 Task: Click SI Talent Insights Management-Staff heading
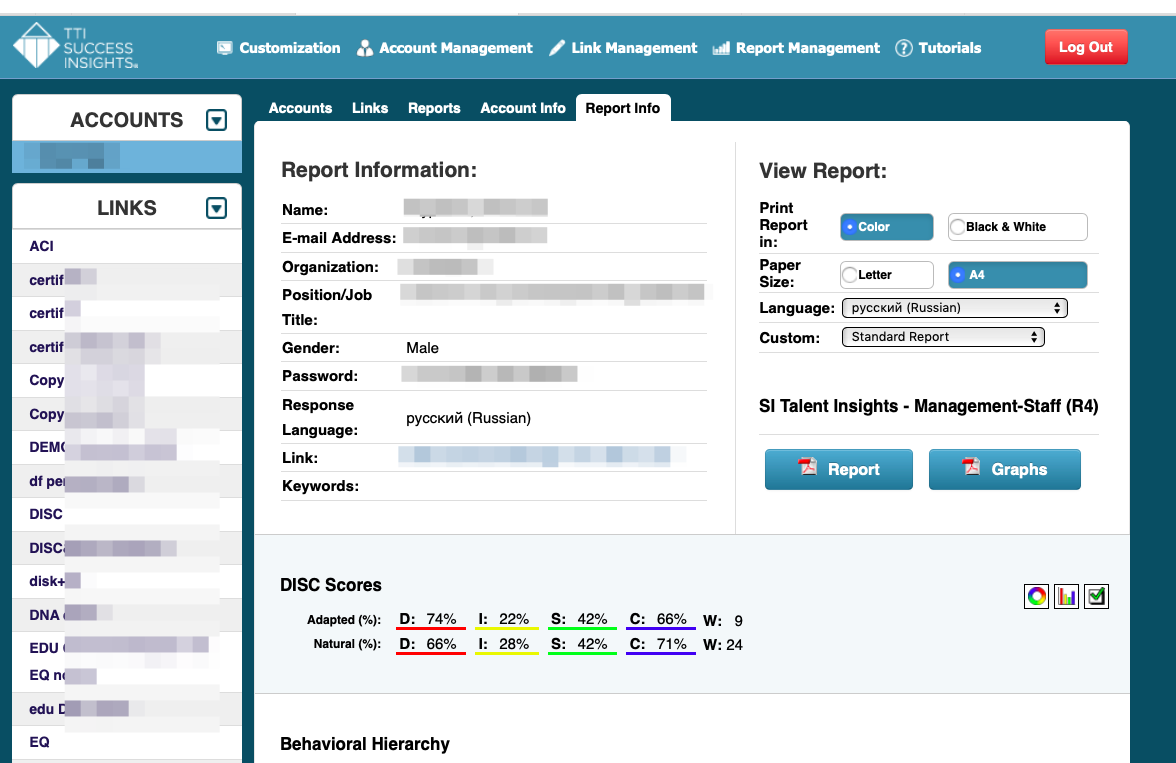coord(928,406)
